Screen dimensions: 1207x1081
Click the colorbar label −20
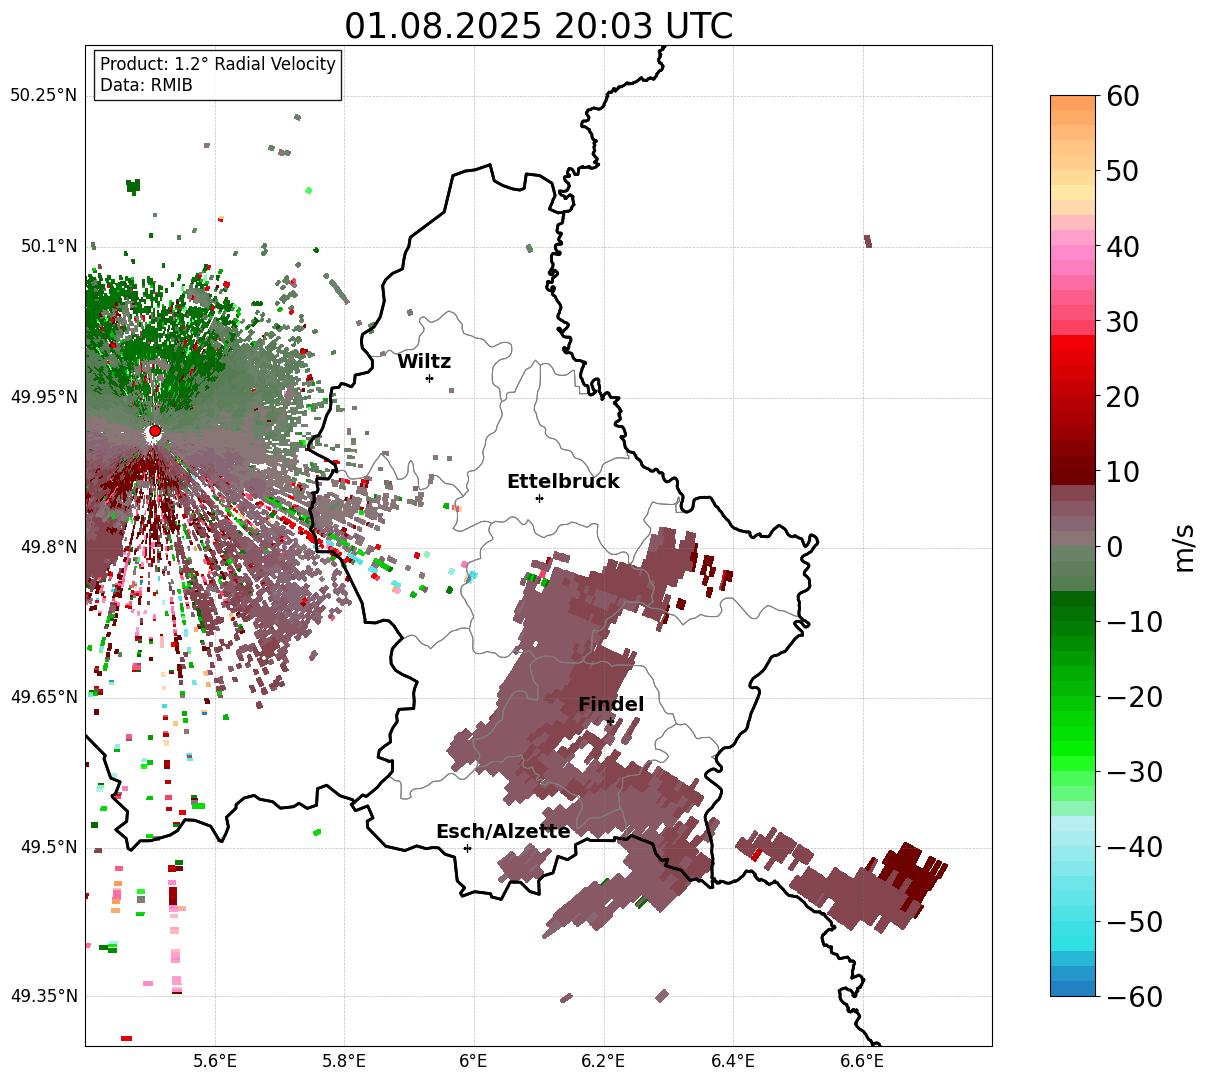[x=1133, y=696]
